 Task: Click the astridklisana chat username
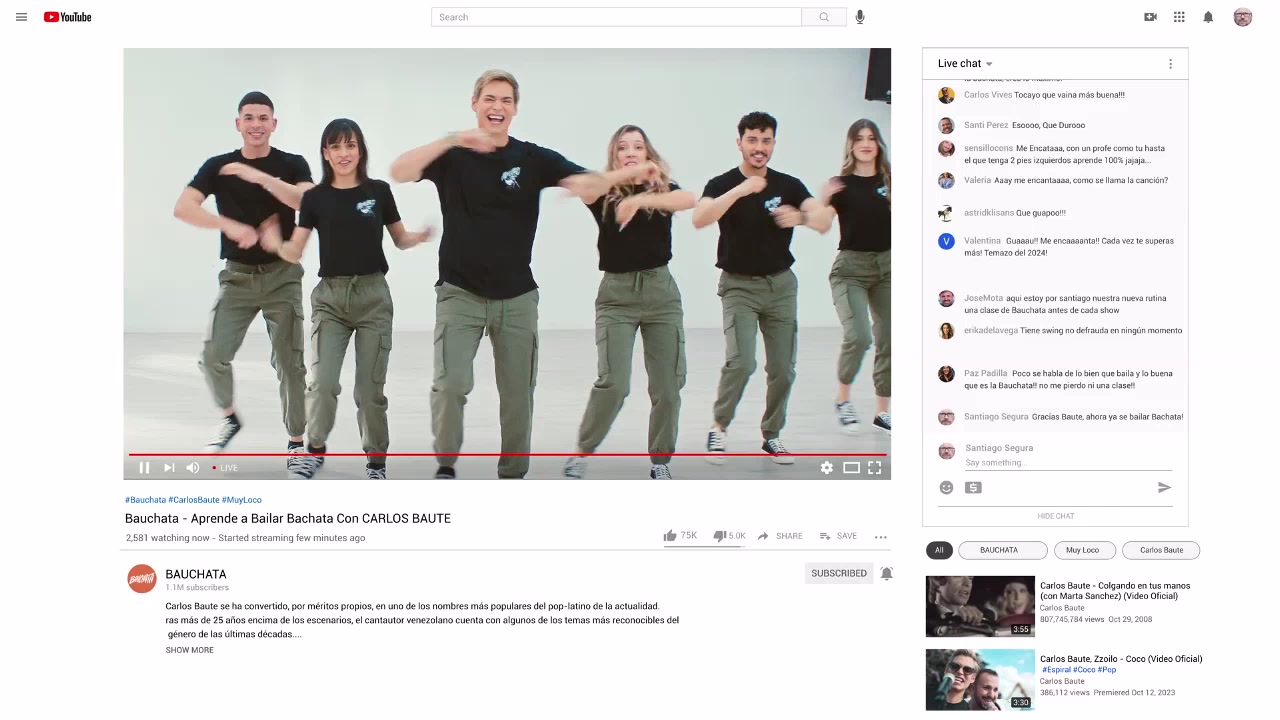coord(989,213)
